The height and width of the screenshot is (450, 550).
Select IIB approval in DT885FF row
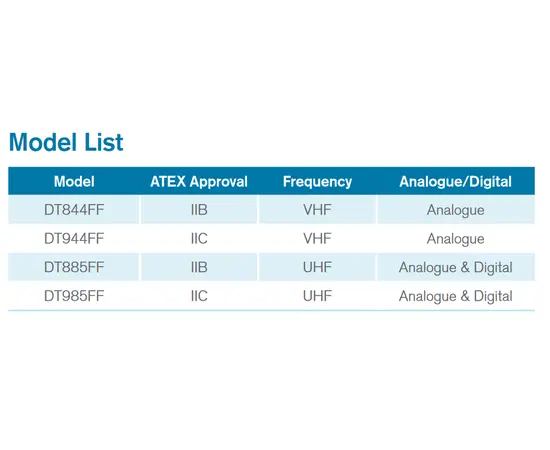(x=199, y=268)
